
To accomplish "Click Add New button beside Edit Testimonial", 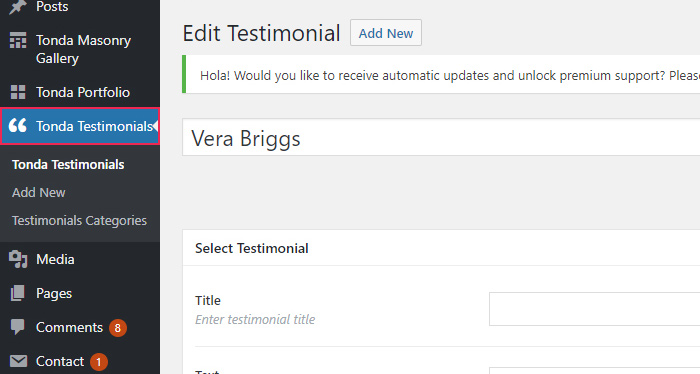I will coord(386,33).
